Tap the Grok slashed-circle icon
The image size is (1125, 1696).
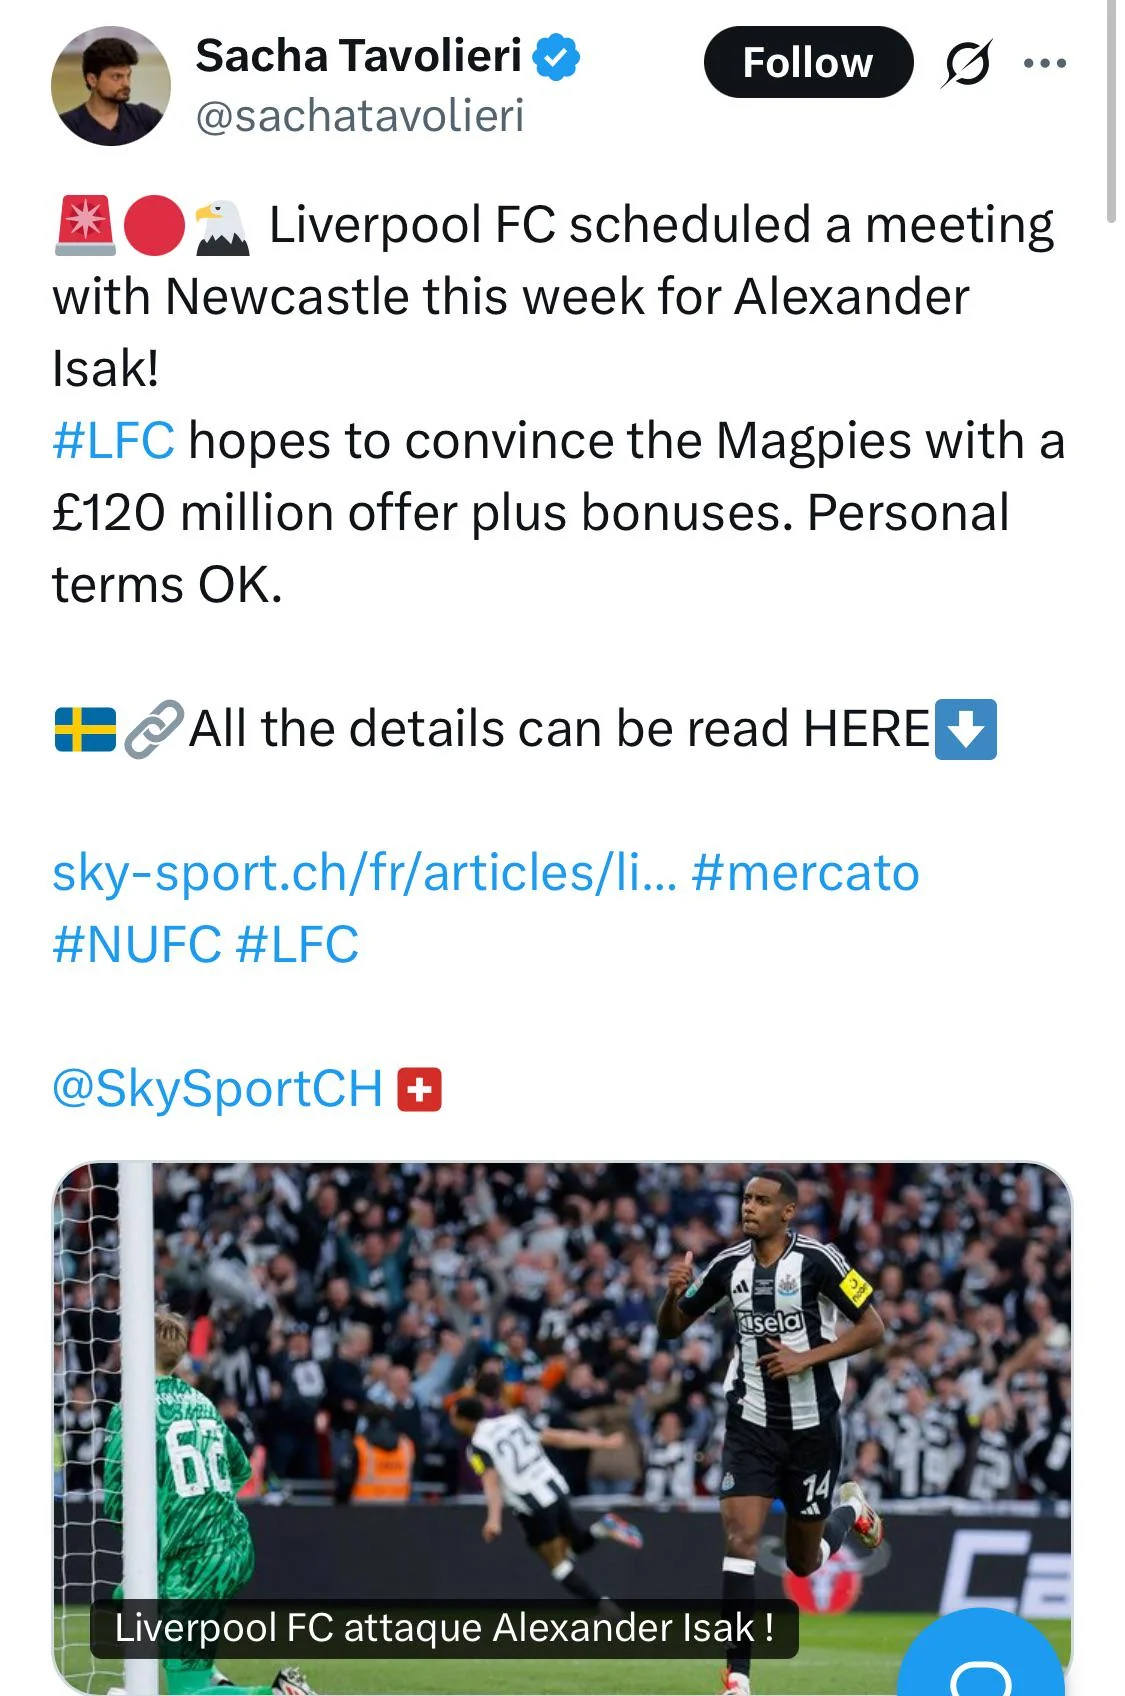point(967,63)
